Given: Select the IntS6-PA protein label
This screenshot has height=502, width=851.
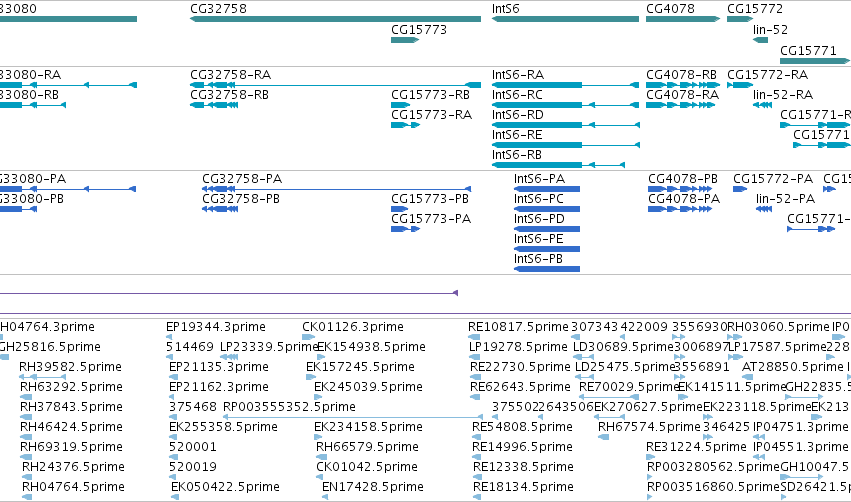Looking at the screenshot, I should tap(539, 179).
